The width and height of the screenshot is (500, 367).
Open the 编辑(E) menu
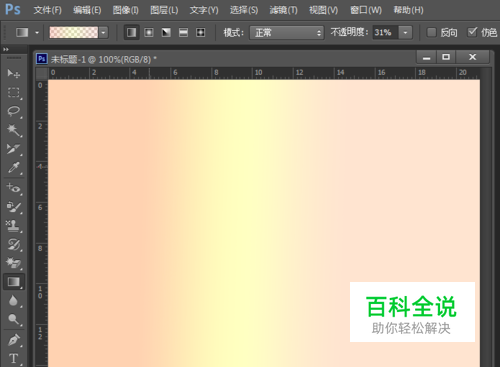click(87, 10)
